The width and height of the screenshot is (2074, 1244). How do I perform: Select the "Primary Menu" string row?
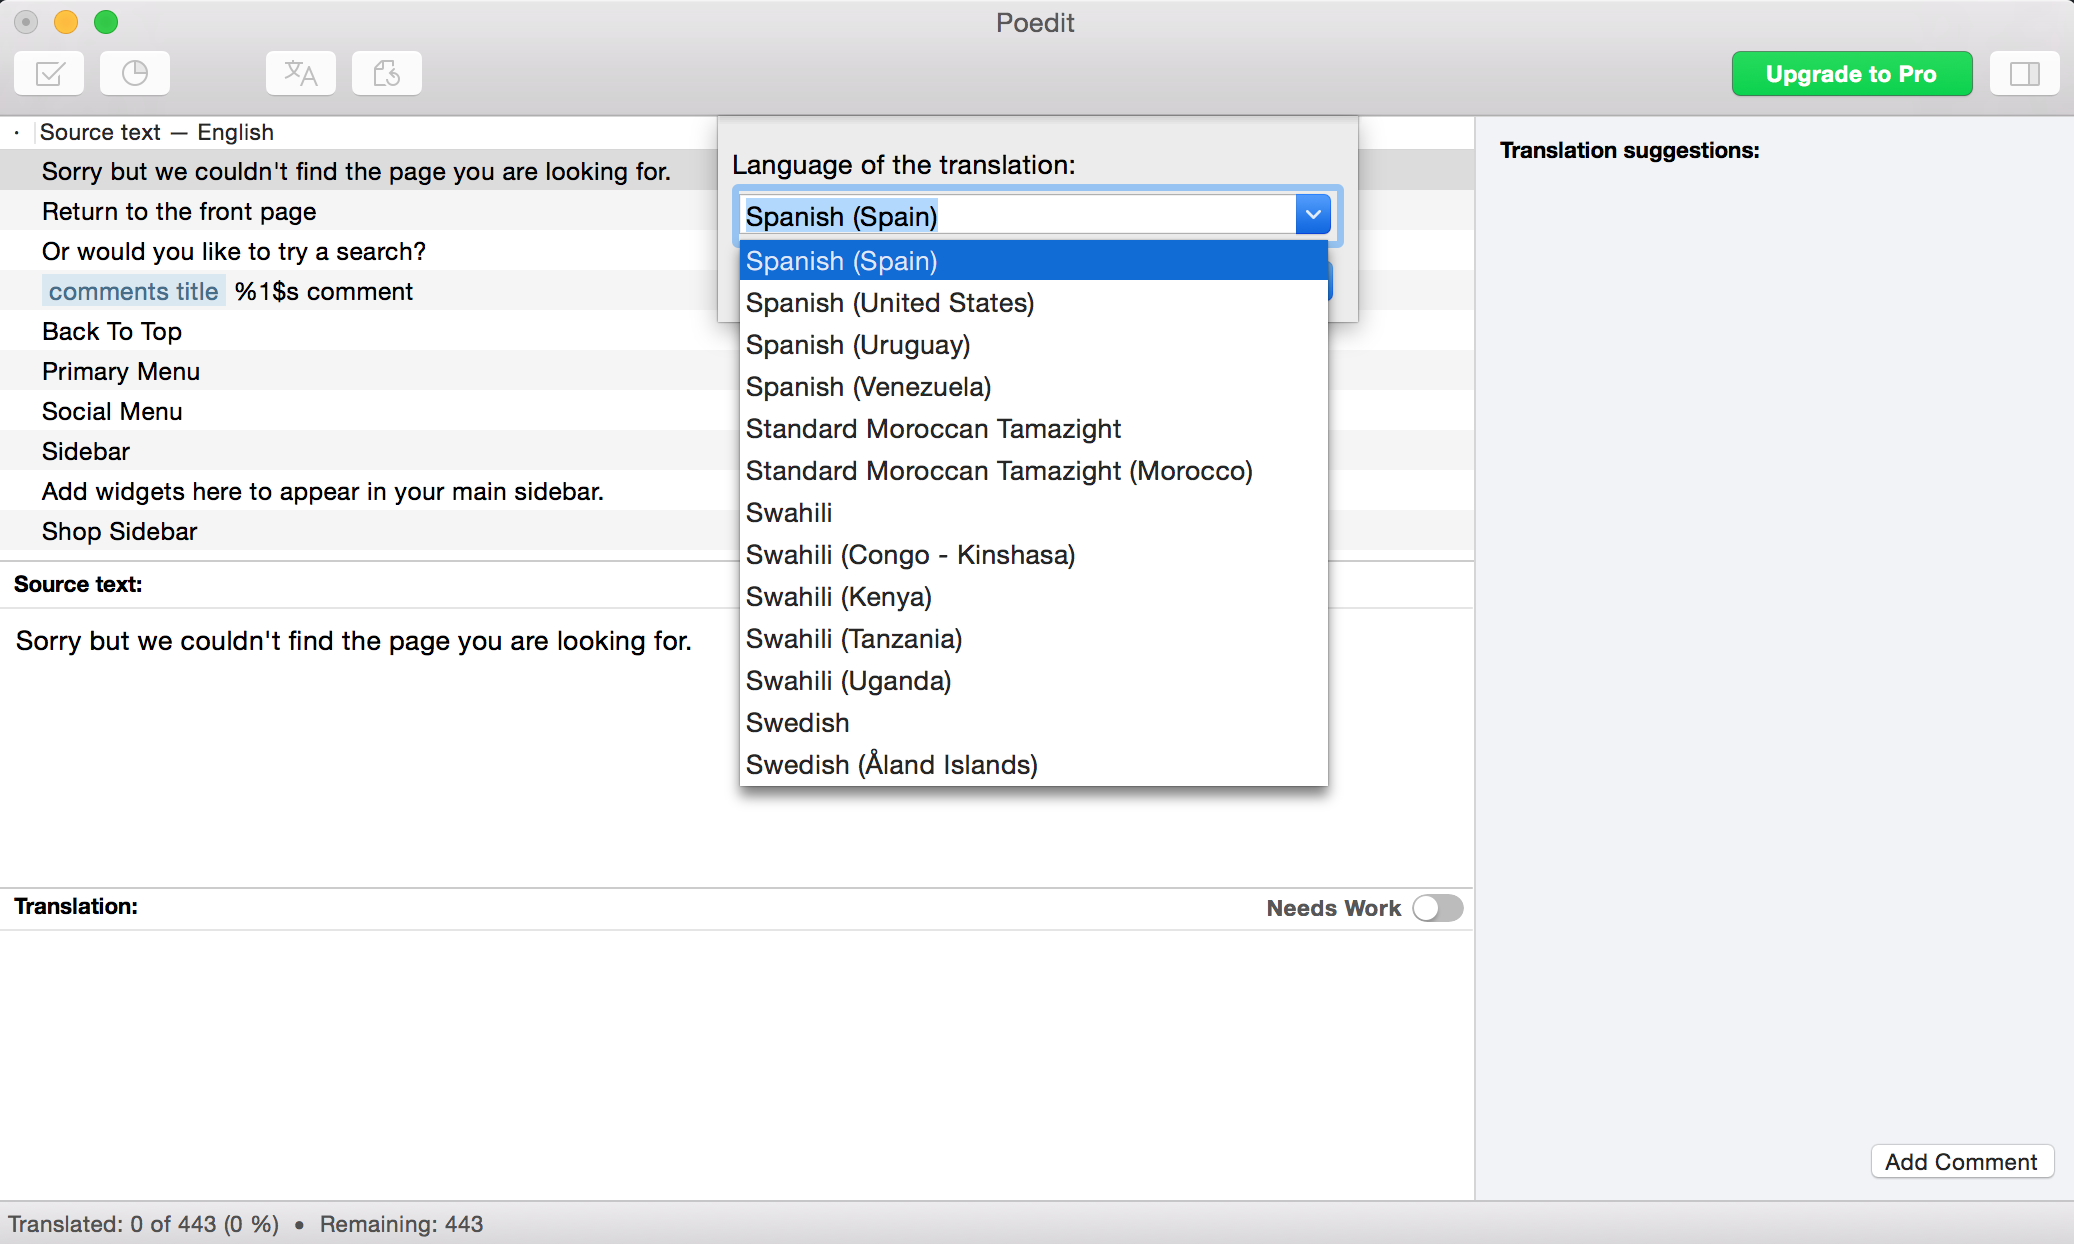click(368, 371)
